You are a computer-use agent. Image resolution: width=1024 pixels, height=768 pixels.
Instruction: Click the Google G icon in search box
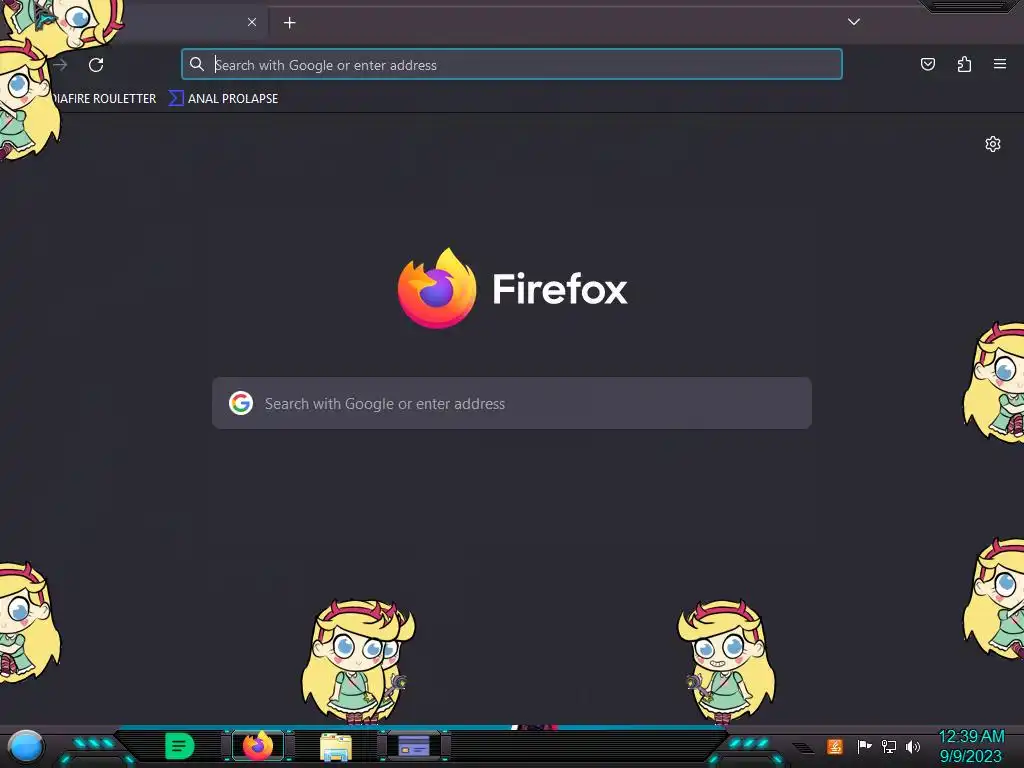pos(241,403)
